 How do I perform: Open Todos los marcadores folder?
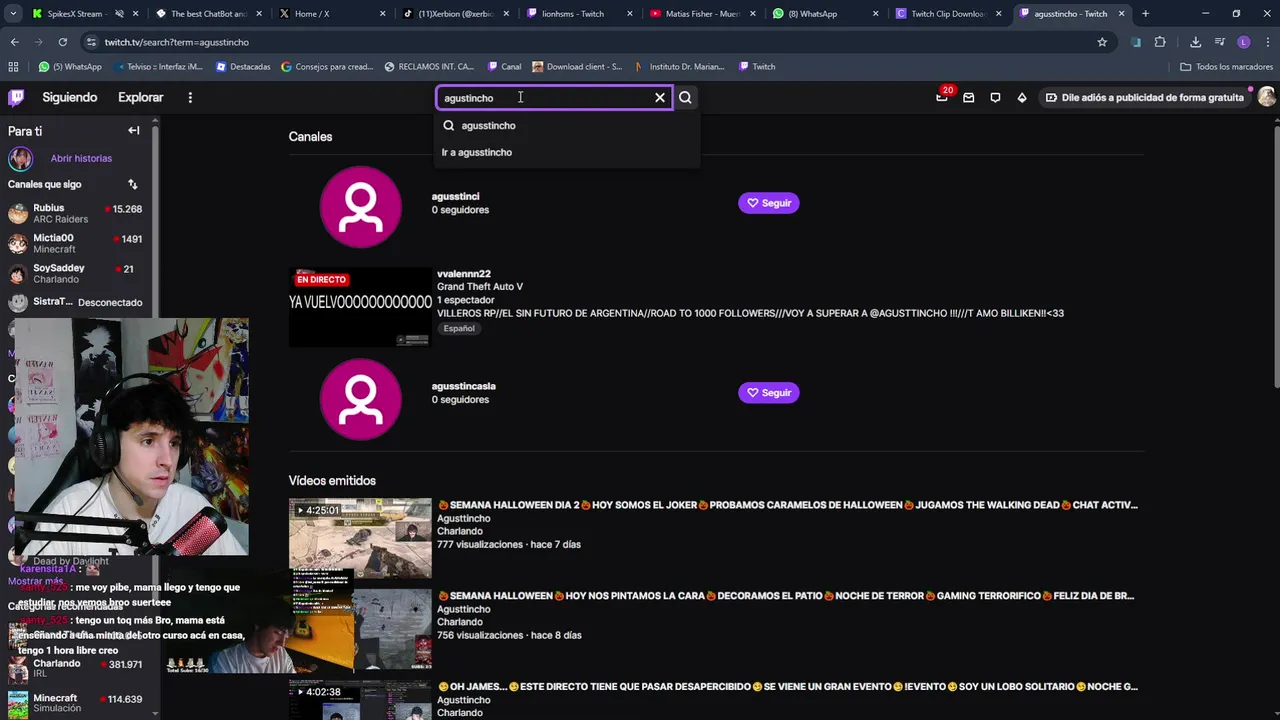(x=1226, y=67)
